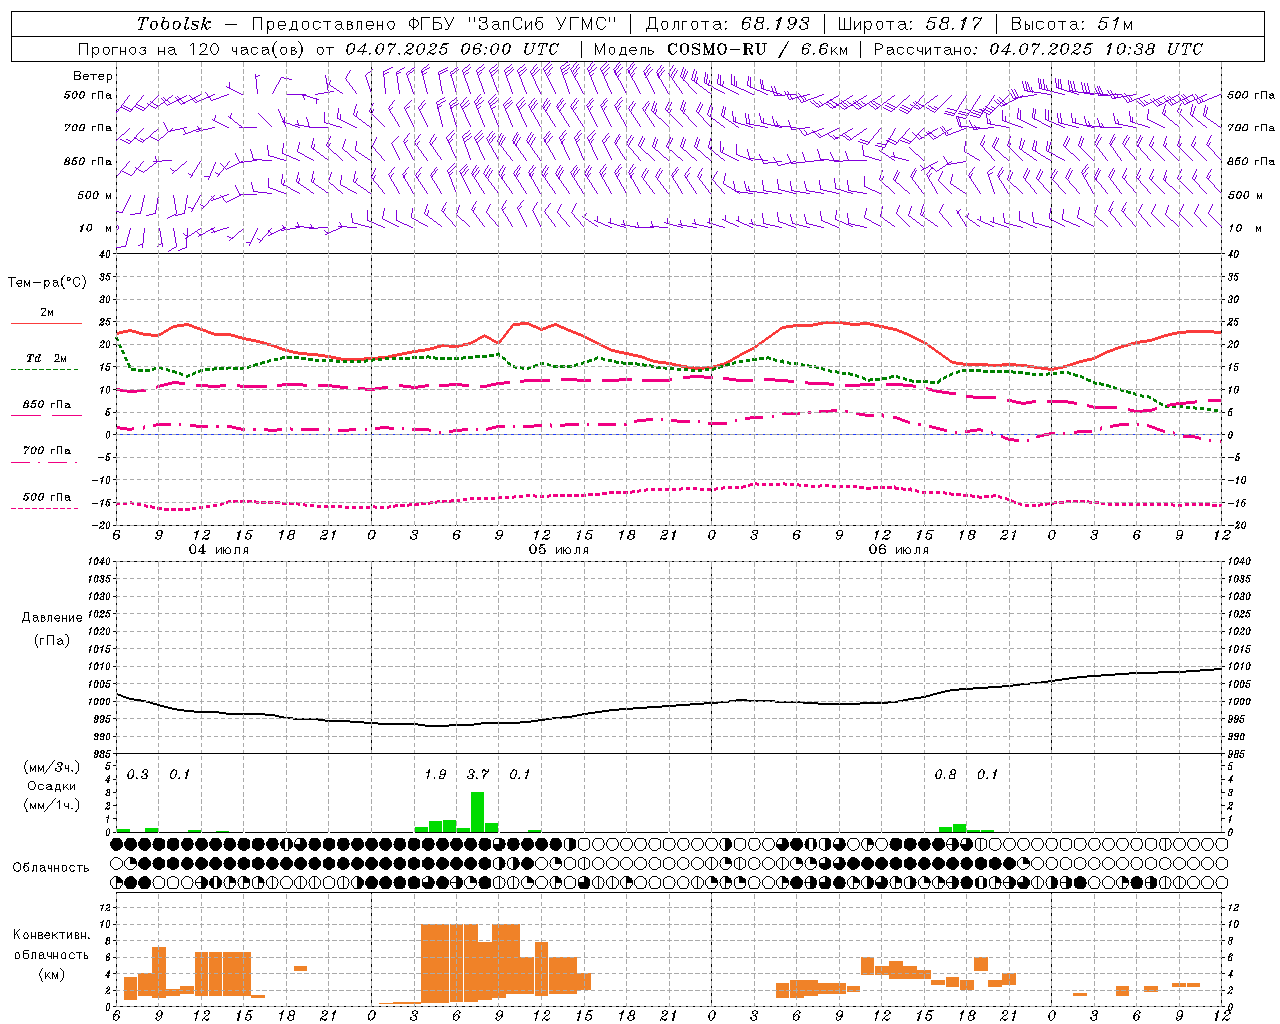Viewport: 1280px width, 1024px height.
Task: Click the "Давление" pressure panel label
Action: 52,618
